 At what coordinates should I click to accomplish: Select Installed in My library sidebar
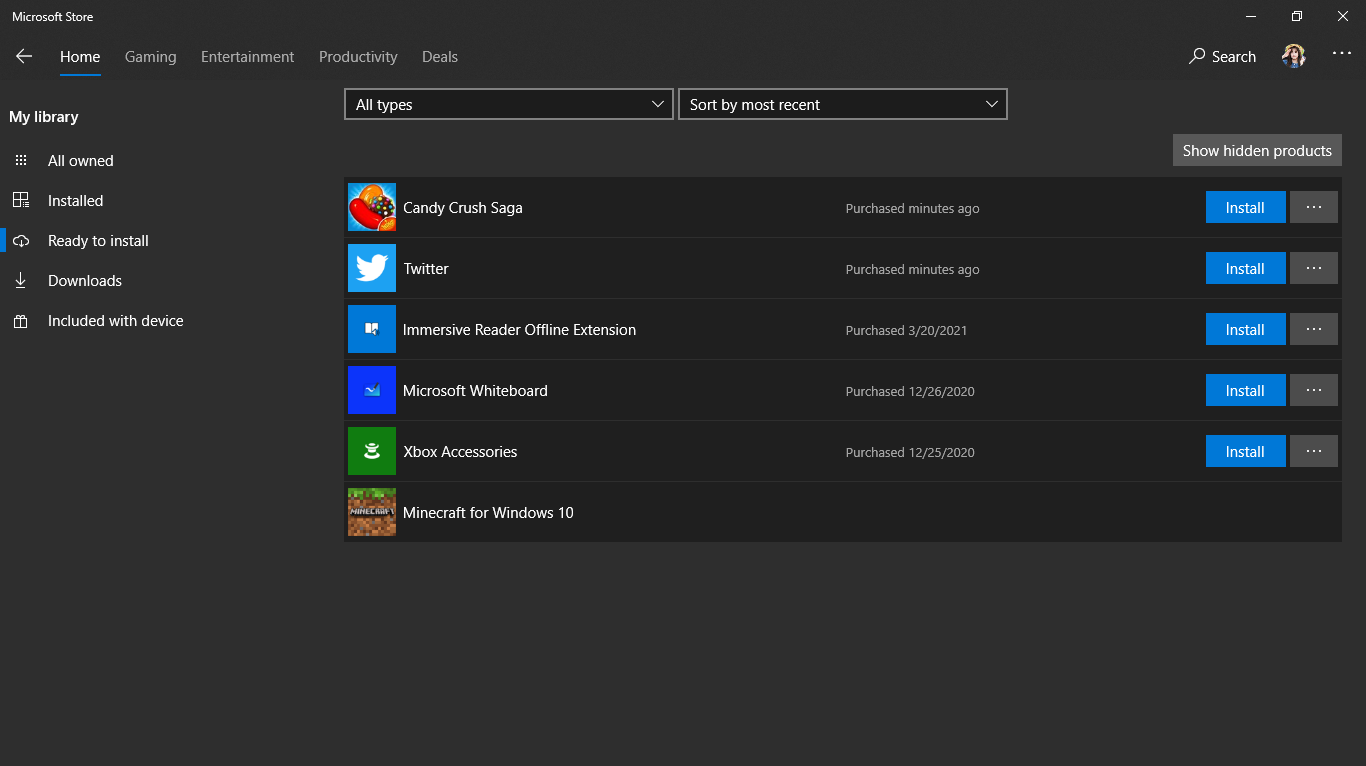75,201
